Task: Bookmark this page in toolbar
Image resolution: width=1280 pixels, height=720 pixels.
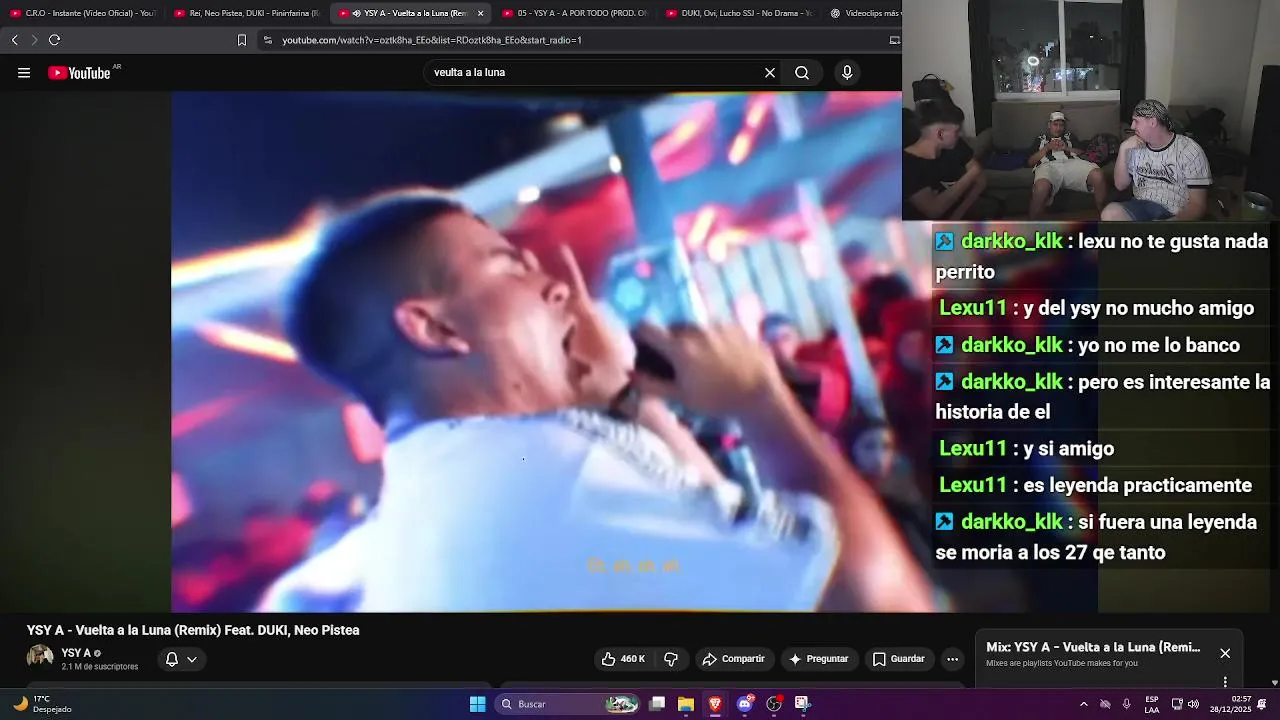Action: [241, 40]
